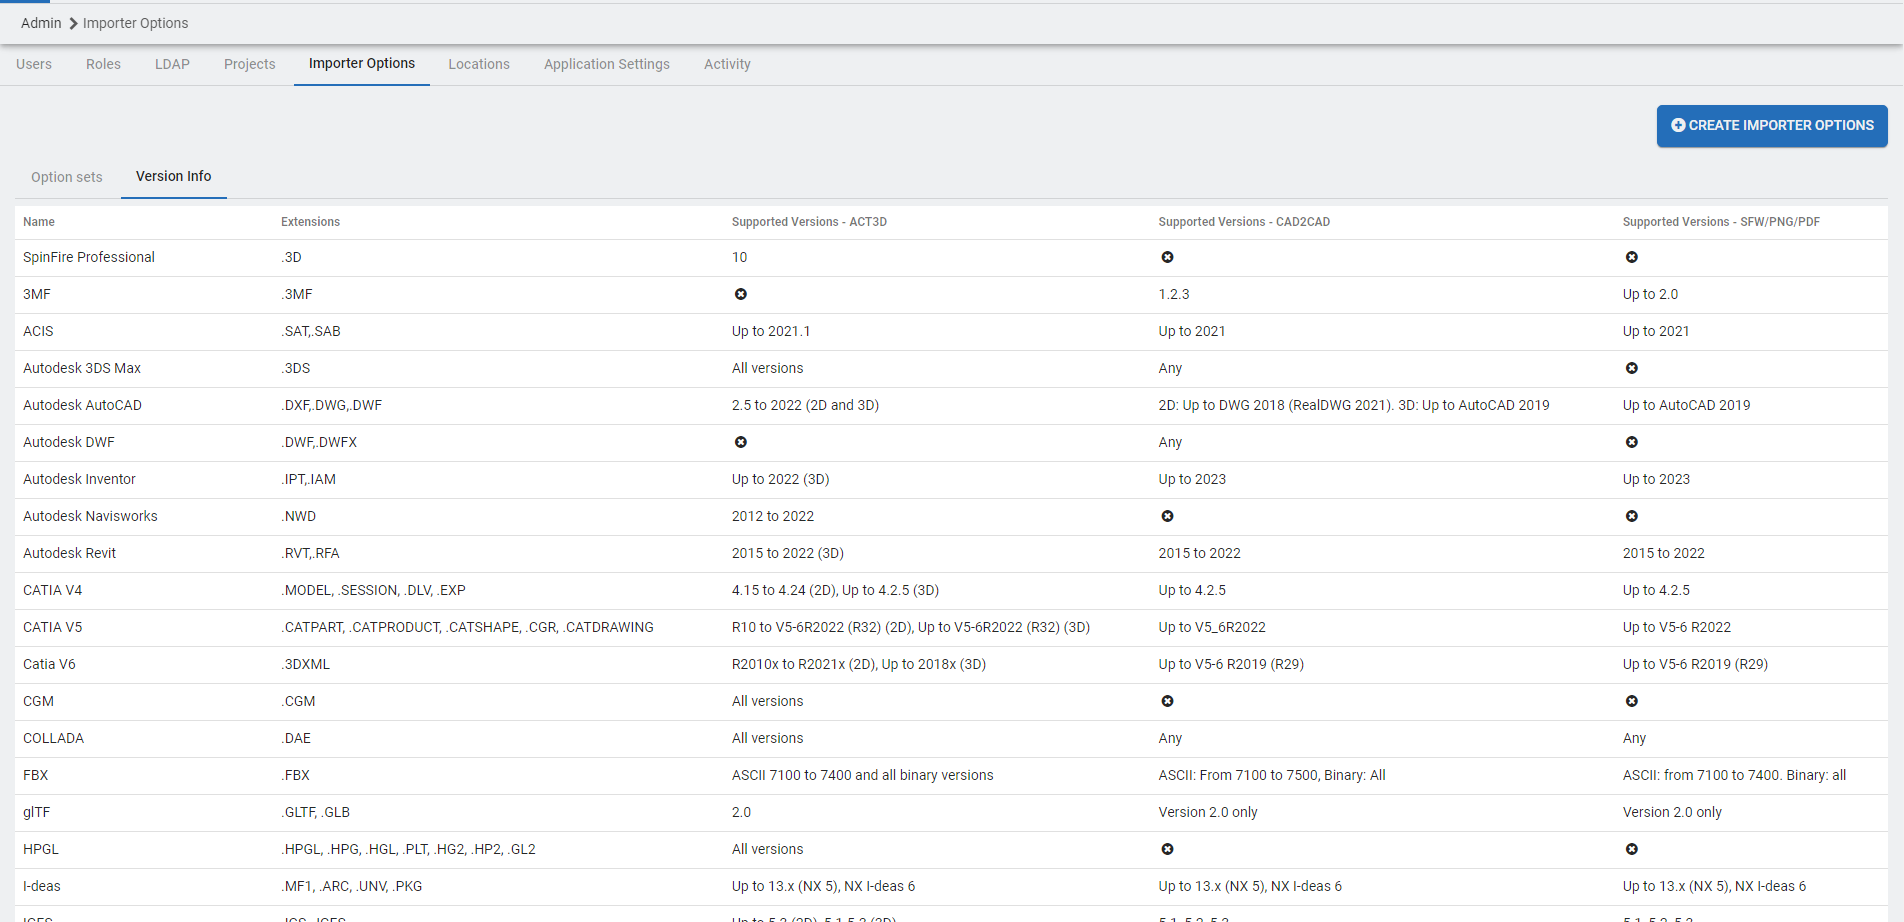Select the Autodesk DWF row name
Screen dimensions: 1904x922
69,442
